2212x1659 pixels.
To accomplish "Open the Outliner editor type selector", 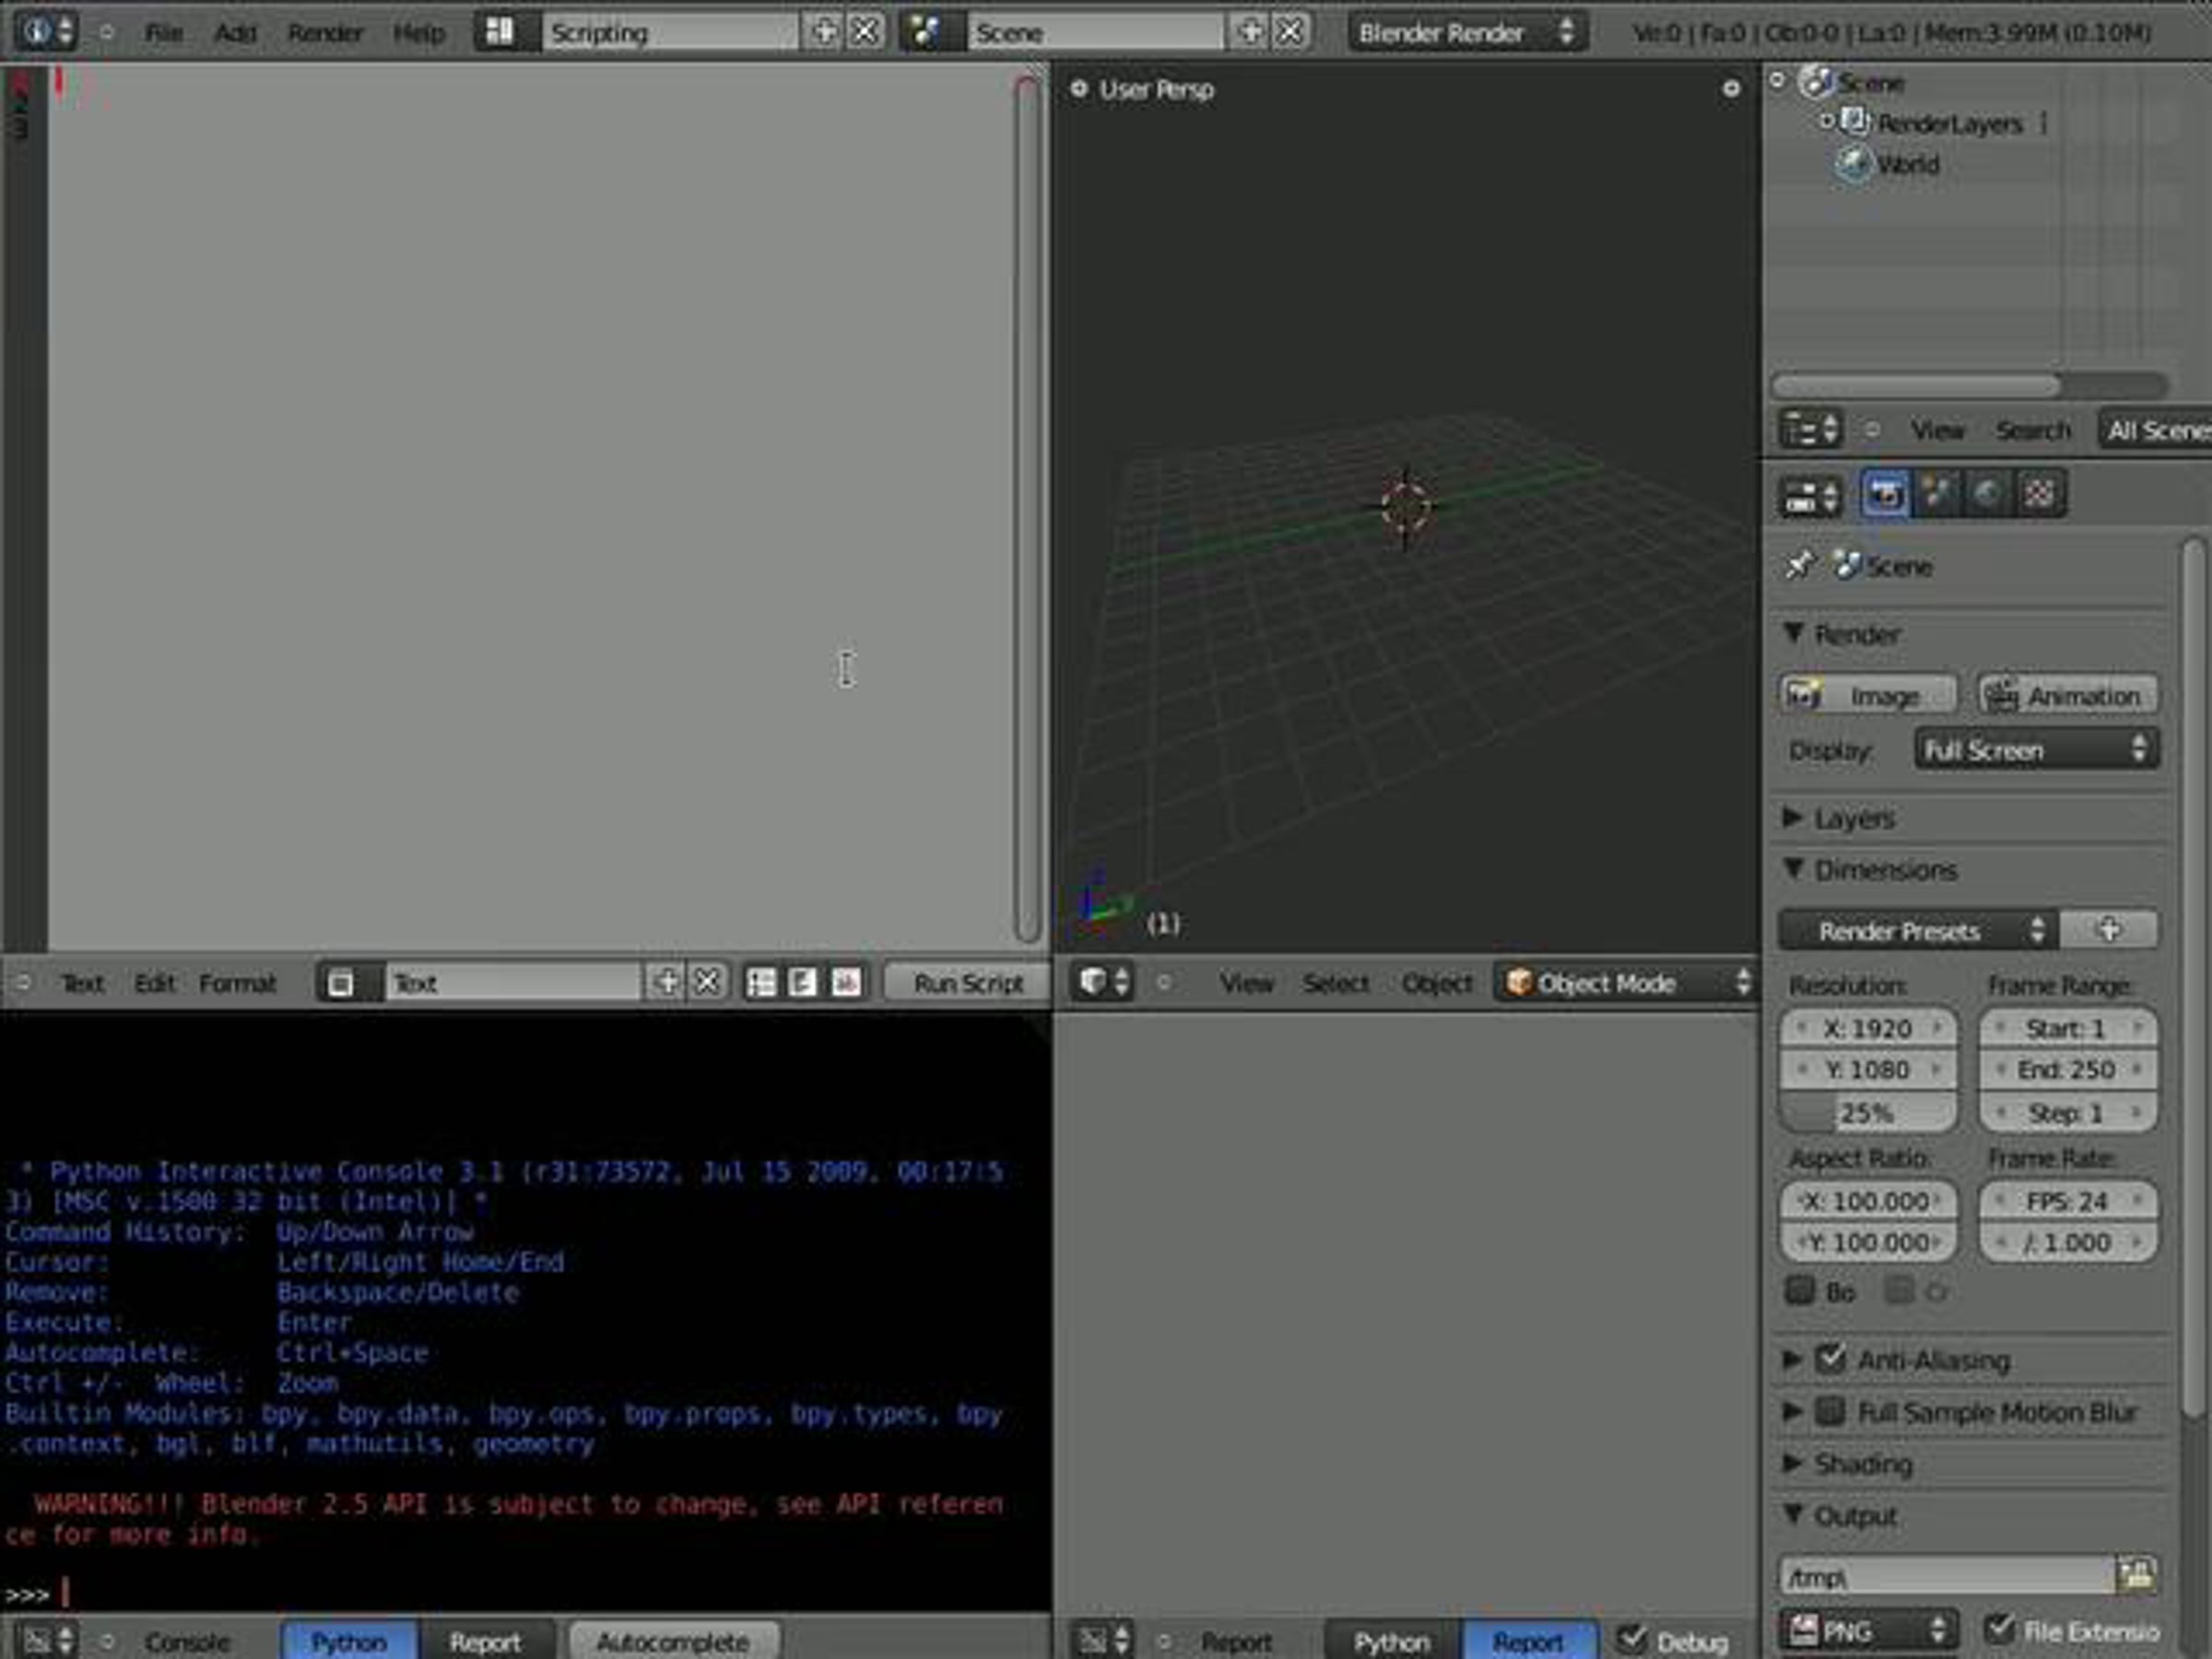I will tap(1811, 430).
